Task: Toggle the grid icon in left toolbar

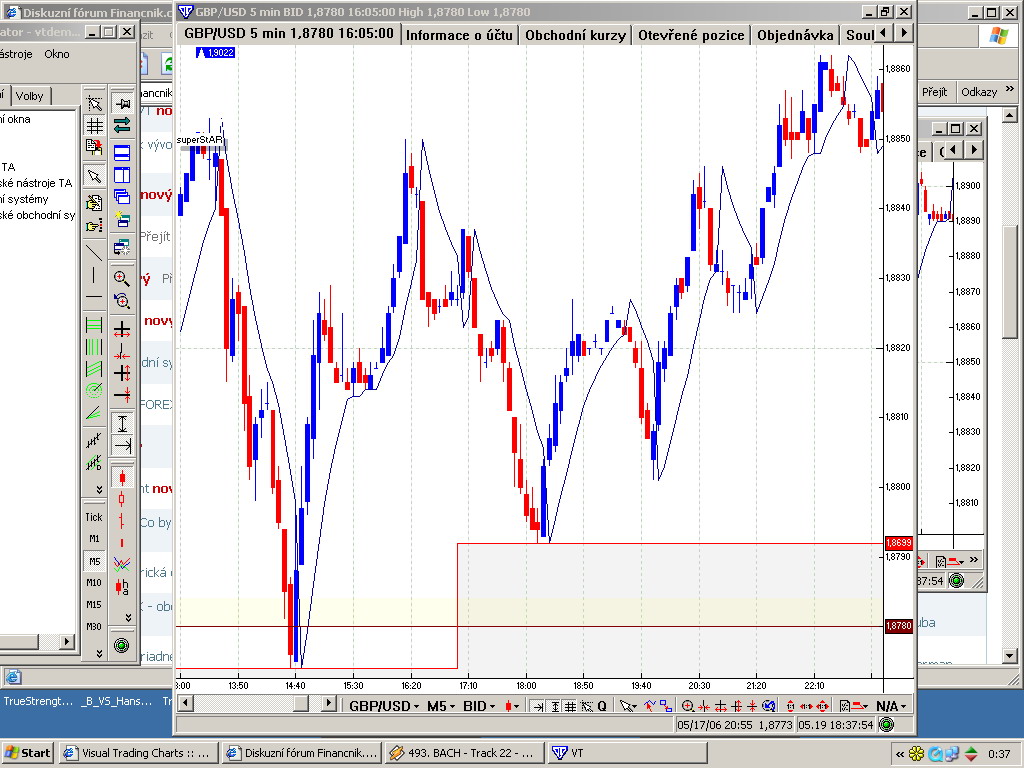Action: pyautogui.click(x=94, y=125)
